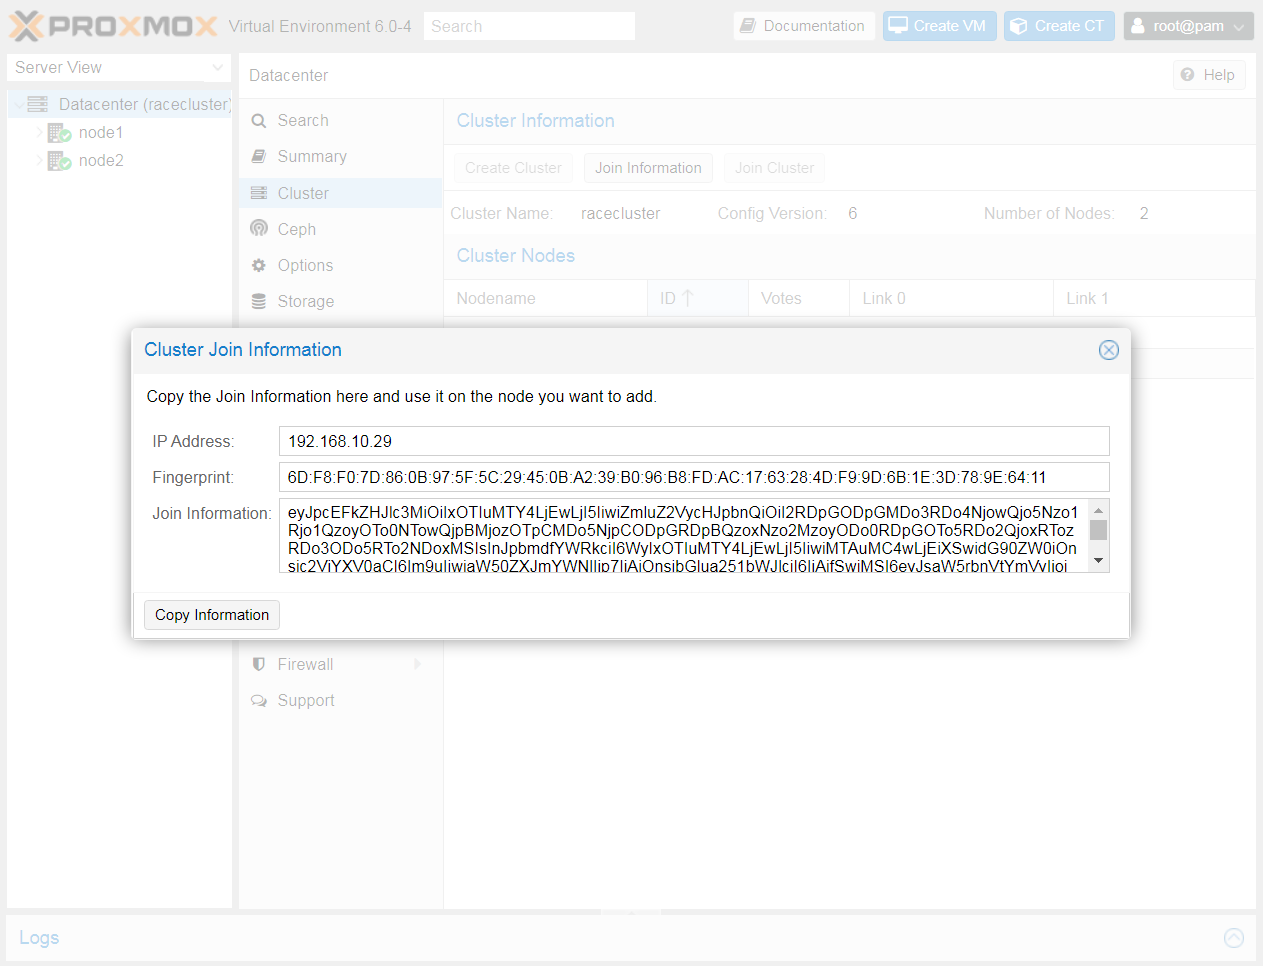
Task: Open the Create CT dialog
Action: tap(1059, 26)
